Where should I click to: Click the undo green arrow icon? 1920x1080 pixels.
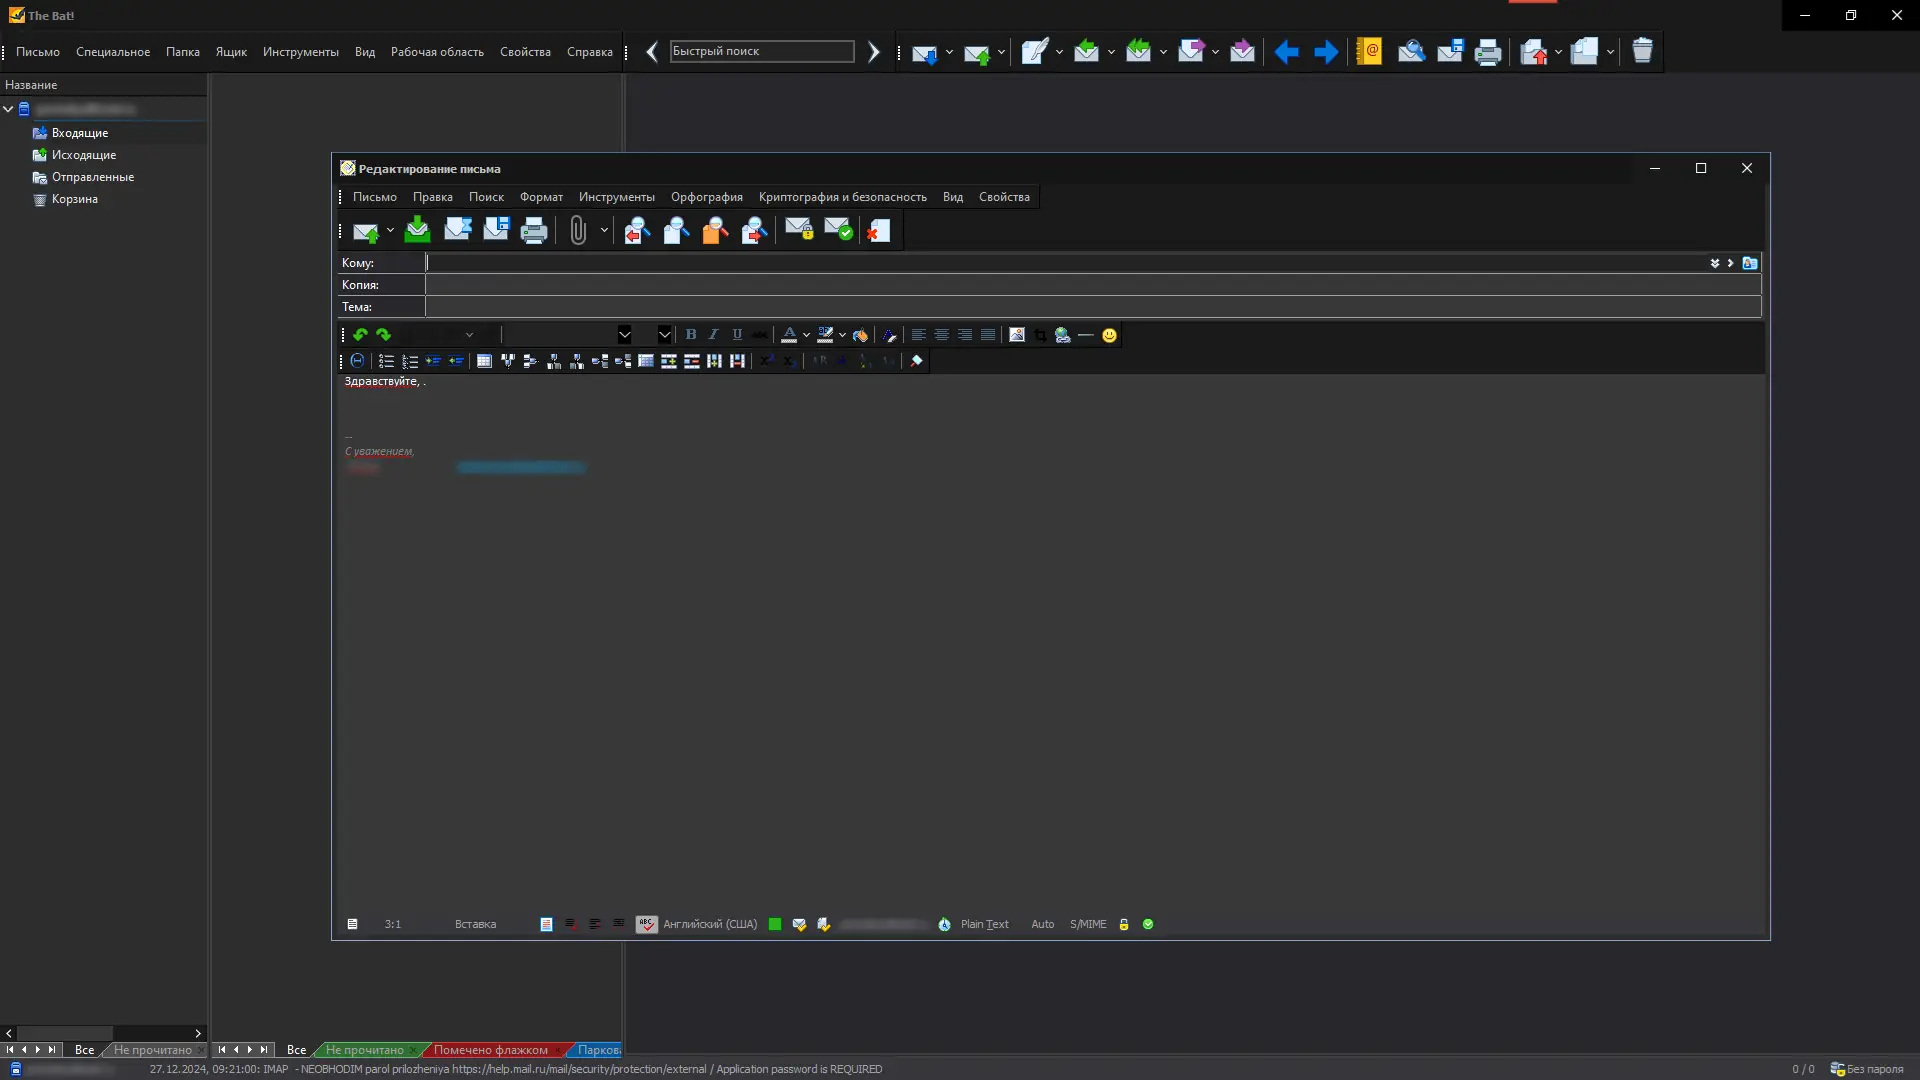pos(360,335)
